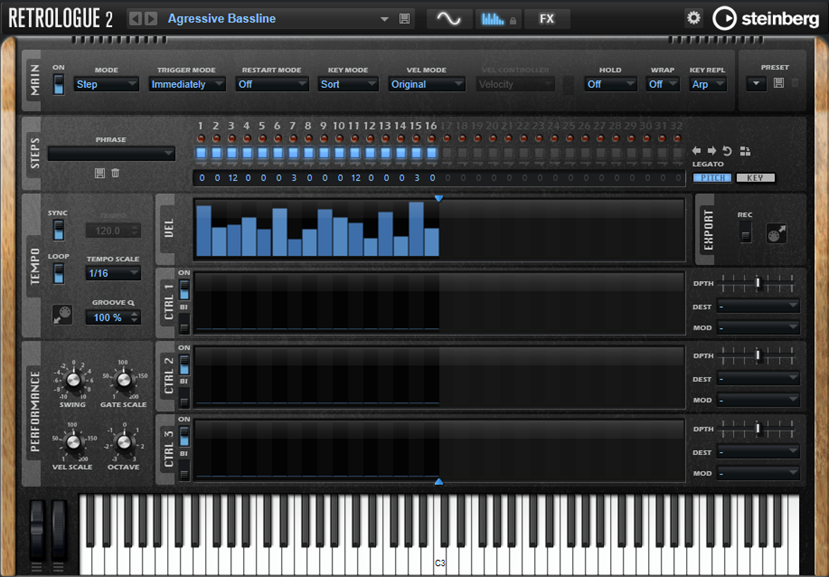Save the current phrase
This screenshot has width=829, height=577.
coord(99,173)
